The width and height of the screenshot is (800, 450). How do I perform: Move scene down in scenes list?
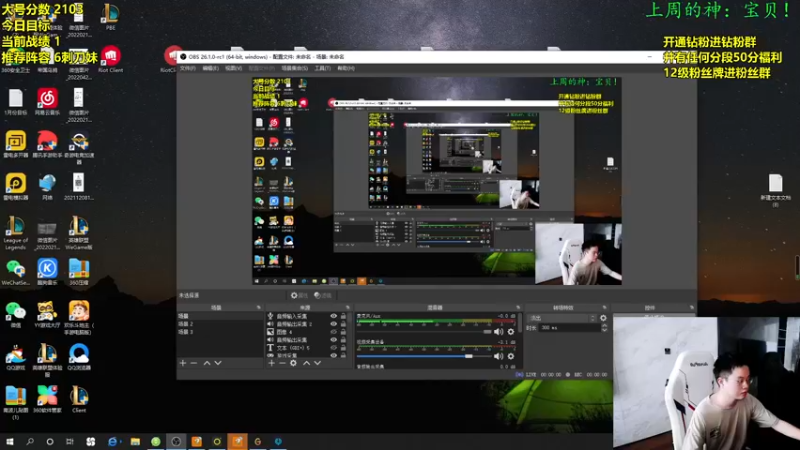[218, 363]
